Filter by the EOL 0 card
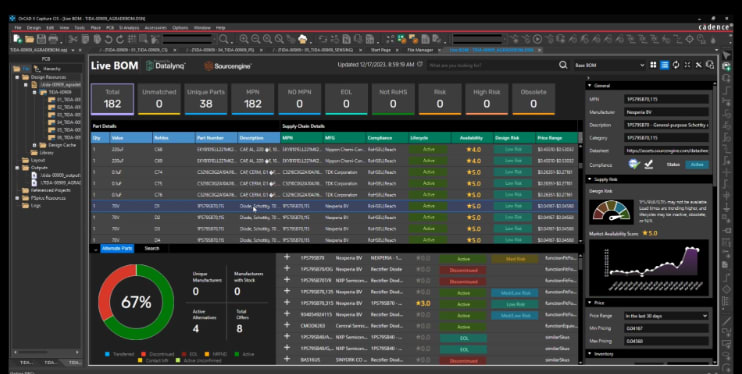Screen dimensions: 742x374 [x=346, y=99]
